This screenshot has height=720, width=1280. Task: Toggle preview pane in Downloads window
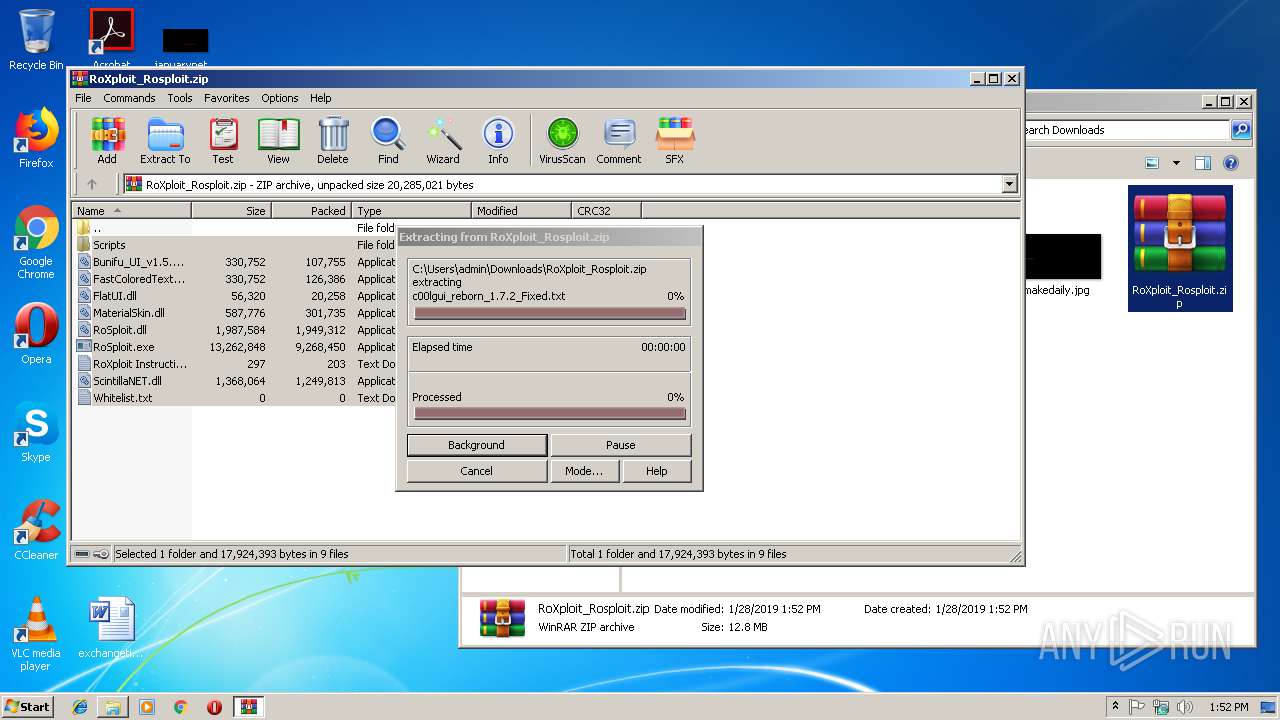tap(1203, 163)
